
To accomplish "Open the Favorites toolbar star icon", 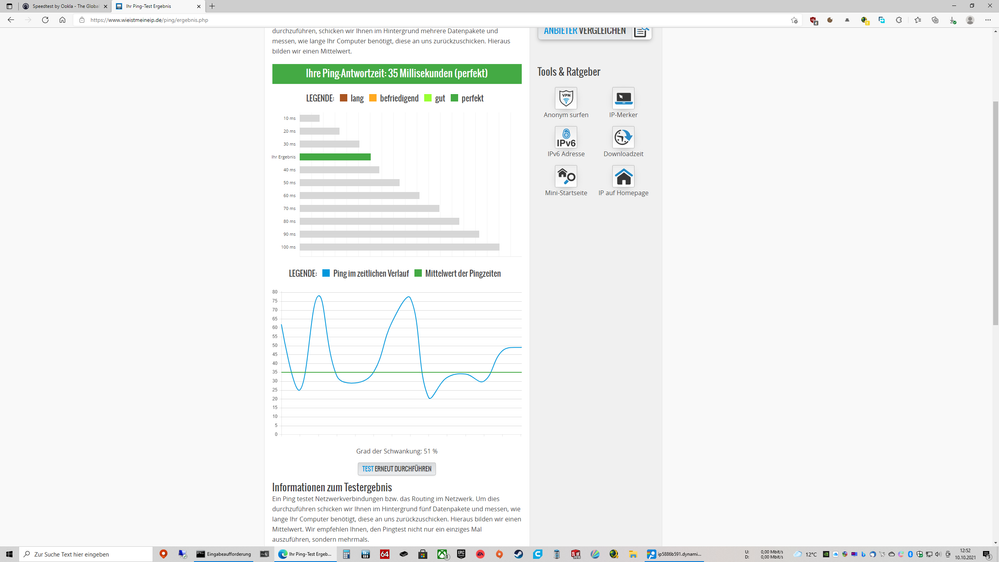I will pyautogui.click(x=917, y=20).
